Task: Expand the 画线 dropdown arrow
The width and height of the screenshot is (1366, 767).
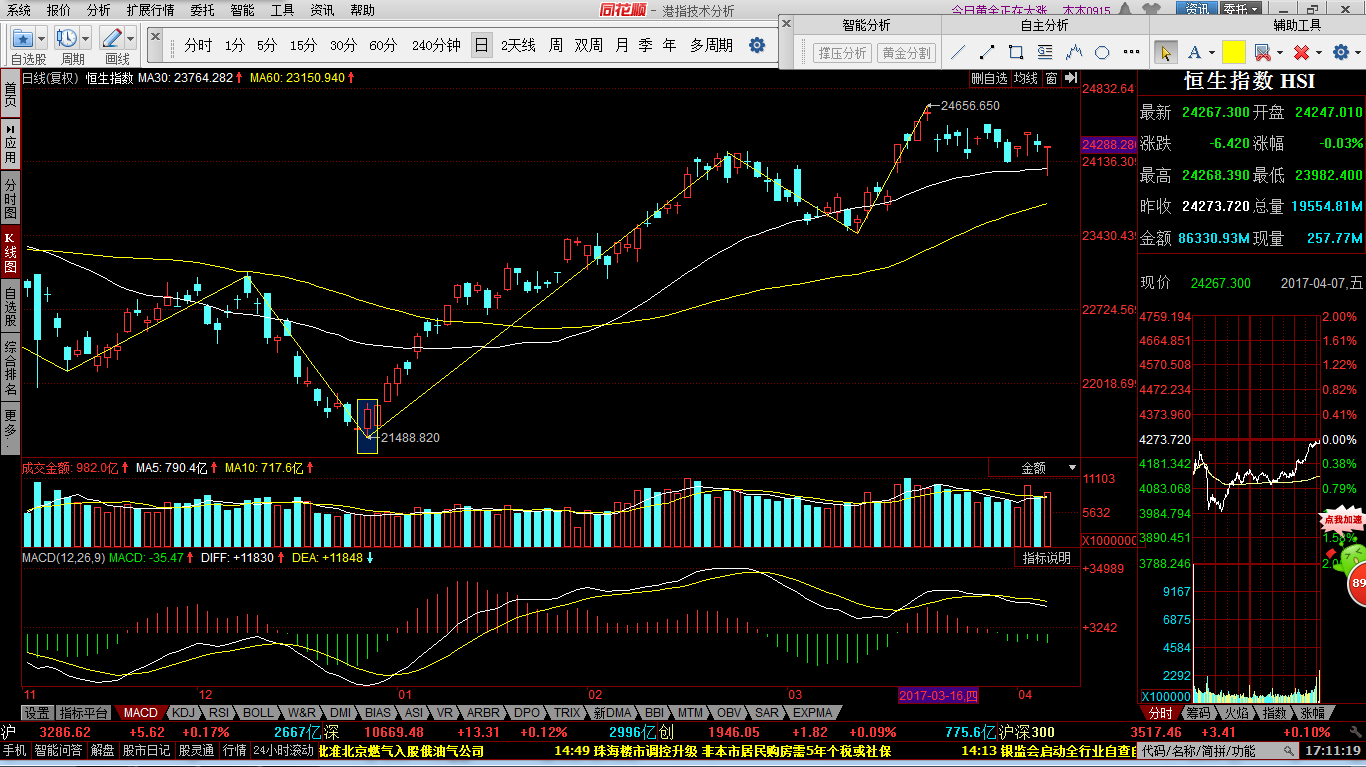Action: tap(130, 39)
